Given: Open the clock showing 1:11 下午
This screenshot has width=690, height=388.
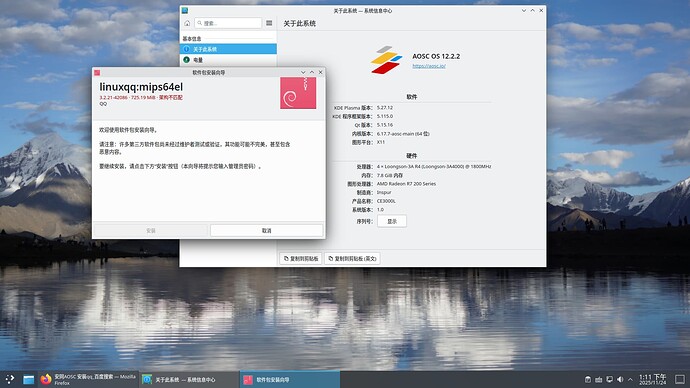Looking at the screenshot, I should coord(653,380).
